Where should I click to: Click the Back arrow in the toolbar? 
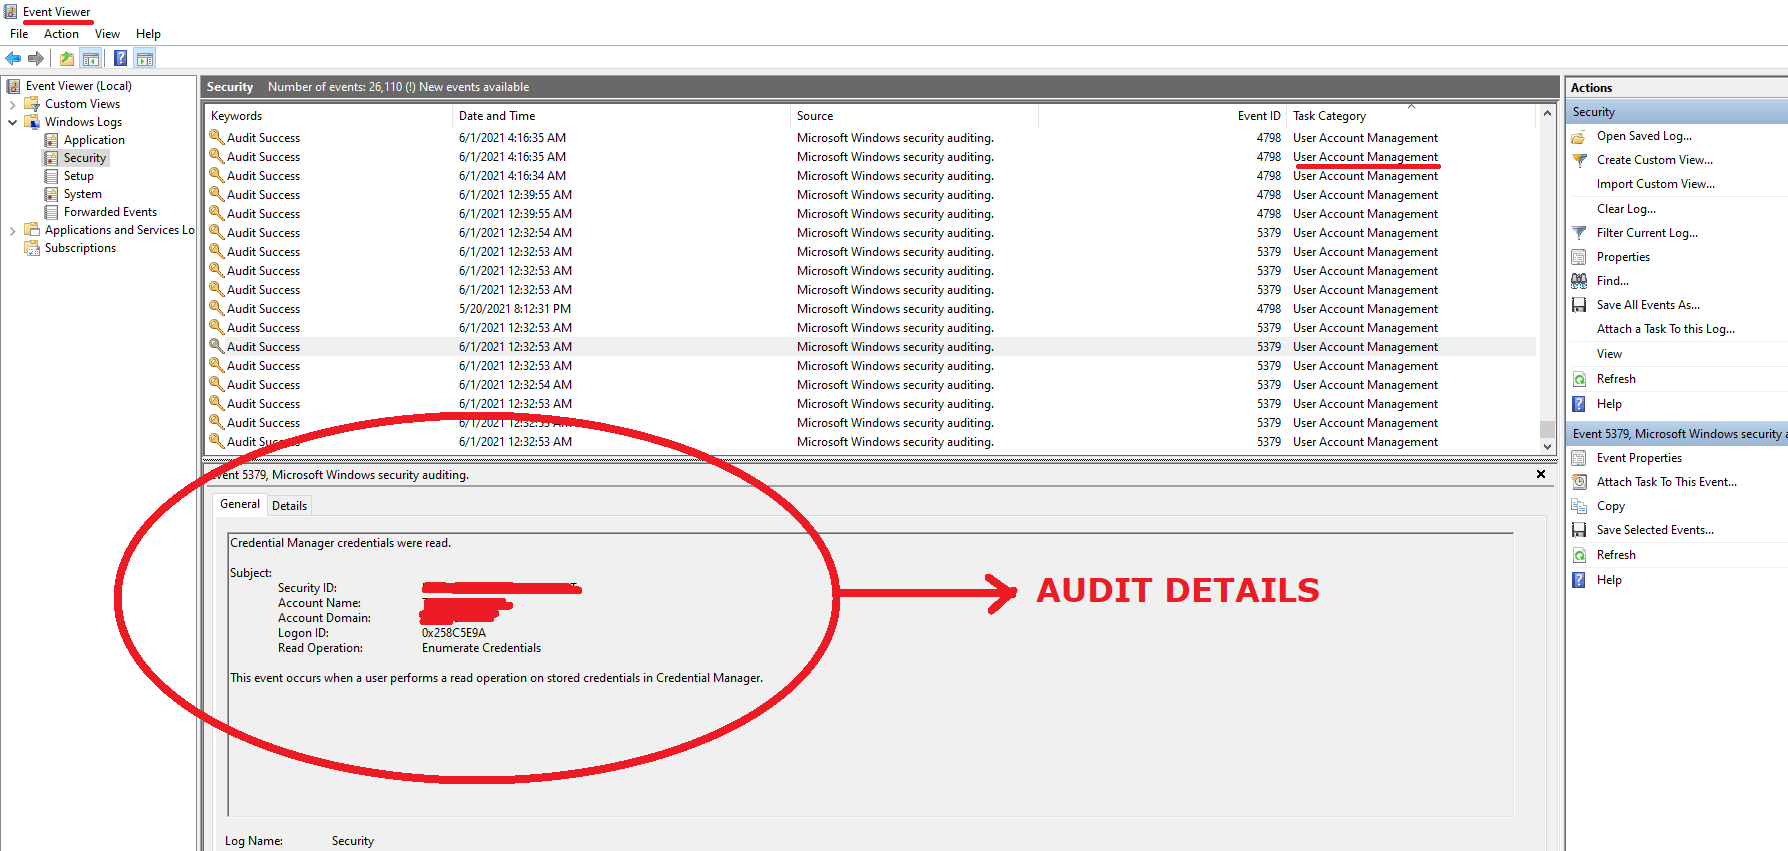[x=13, y=58]
